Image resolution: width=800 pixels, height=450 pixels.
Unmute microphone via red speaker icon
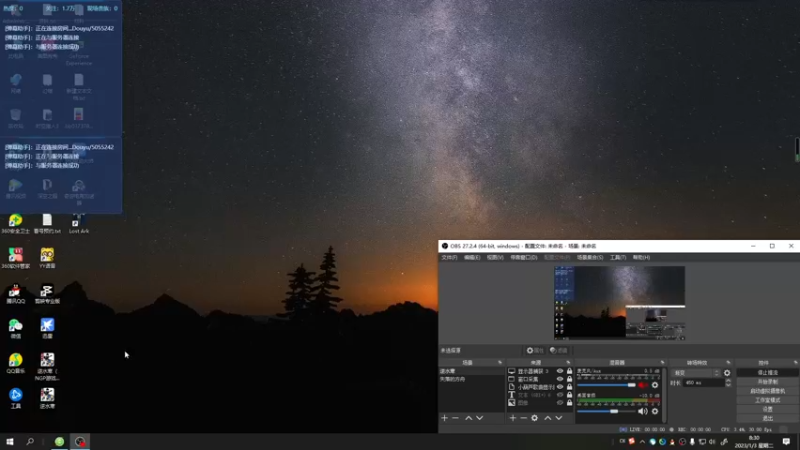point(643,385)
